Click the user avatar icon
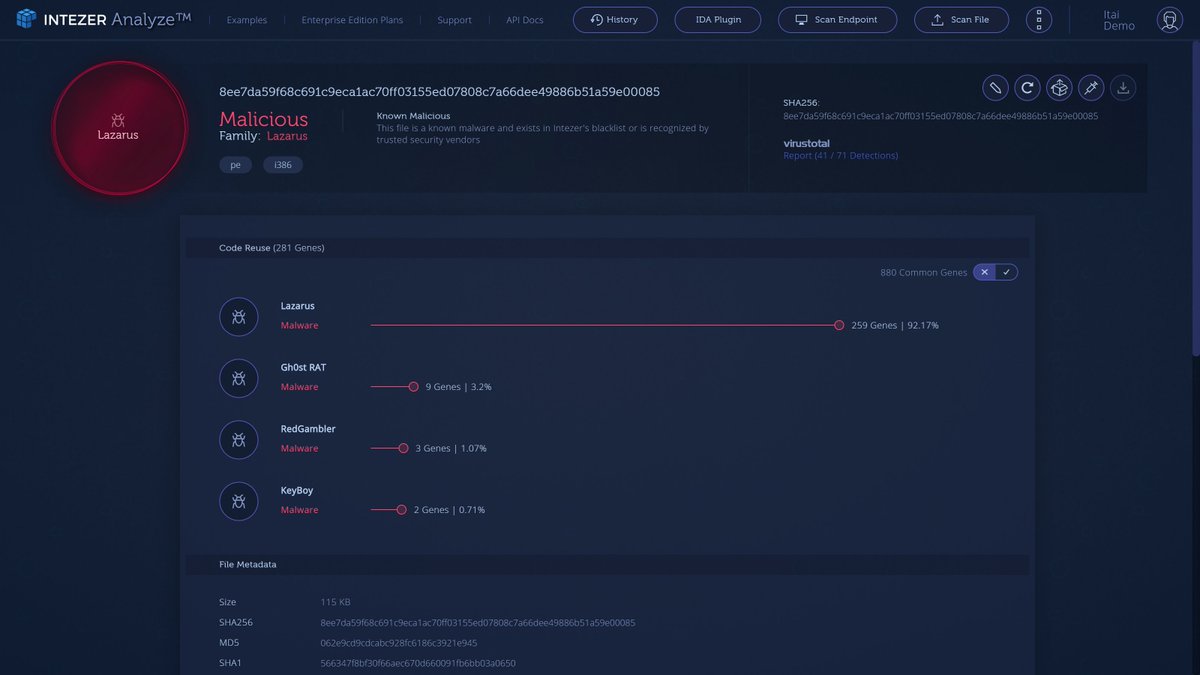The image size is (1200, 675). click(x=1169, y=20)
